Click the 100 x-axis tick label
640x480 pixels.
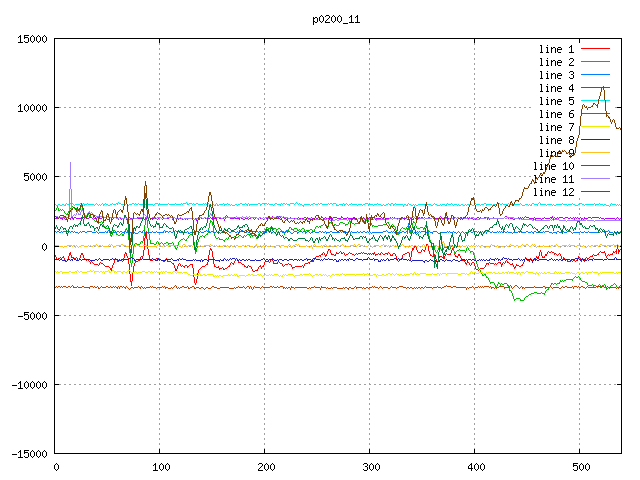tap(160, 467)
